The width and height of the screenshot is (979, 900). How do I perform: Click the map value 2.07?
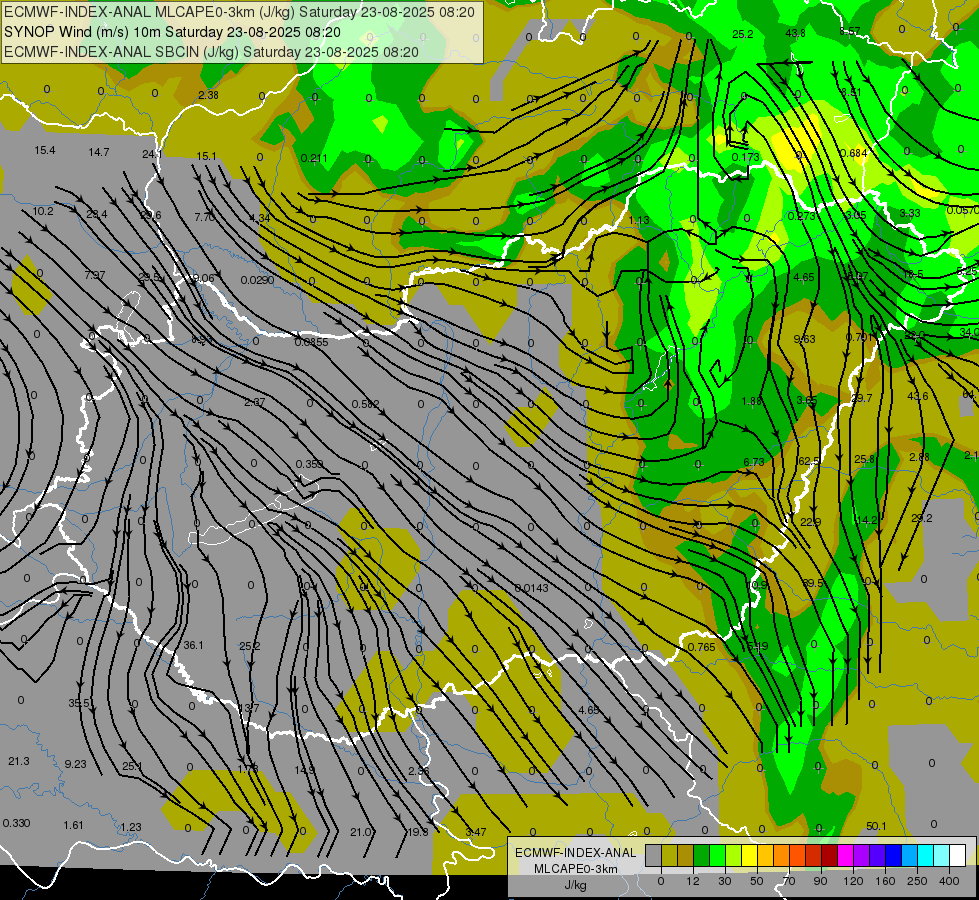[255, 403]
